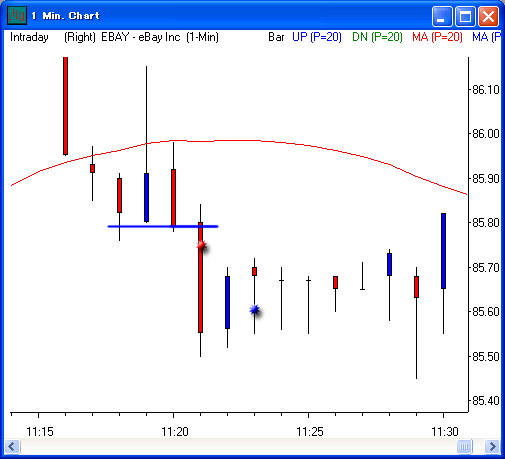The image size is (505, 459).
Task: Click the 11:30 time label
Action: coord(445,432)
